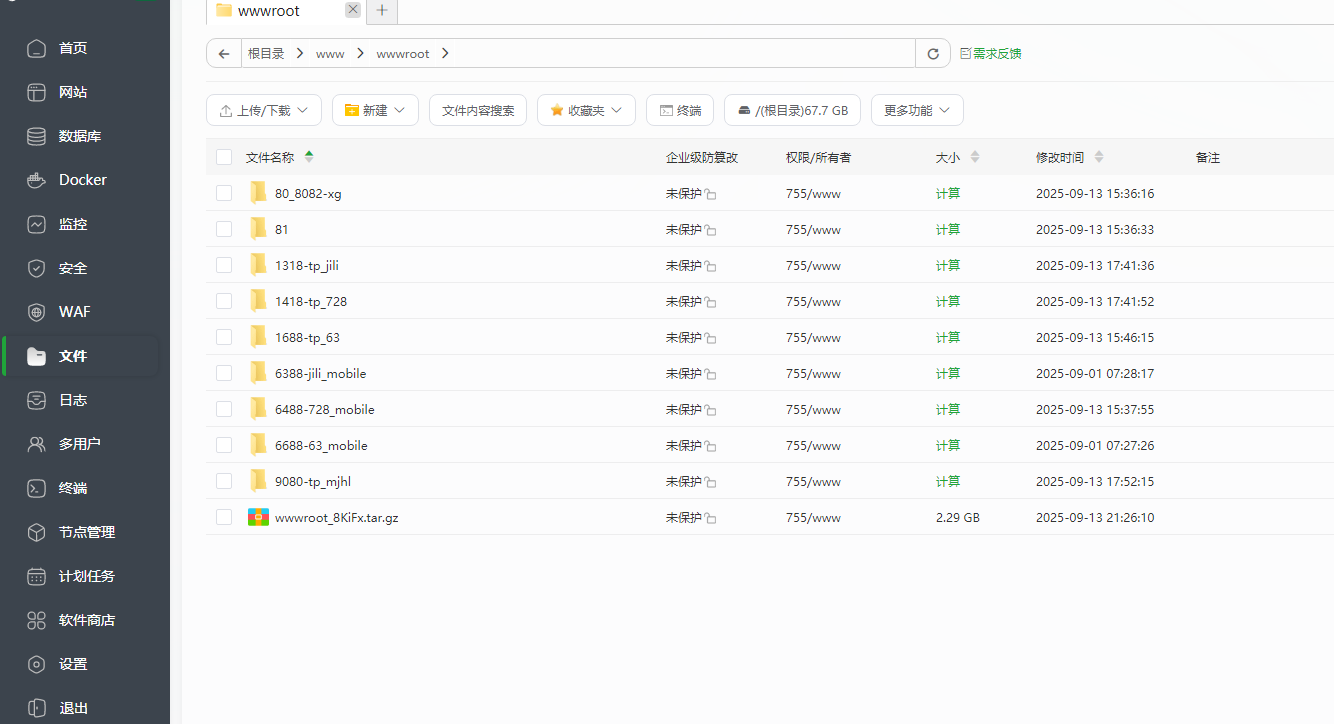
Task: Click the /(根目录)67.7 GB disk button
Action: 792,110
